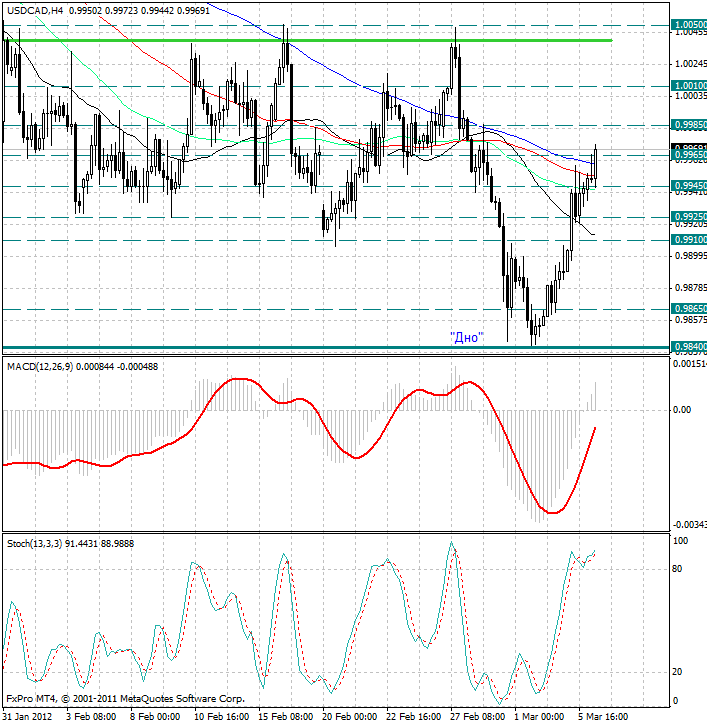Click the 1.00500 price level tag

(x=689, y=24)
